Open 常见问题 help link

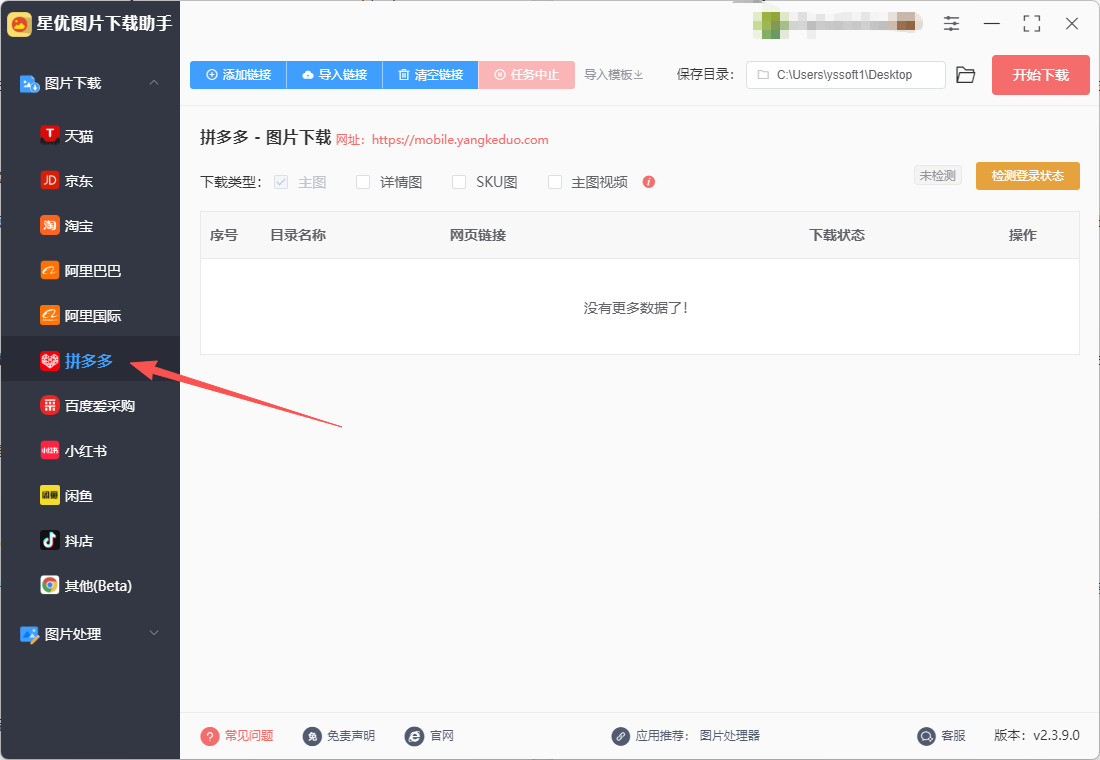tap(237, 735)
